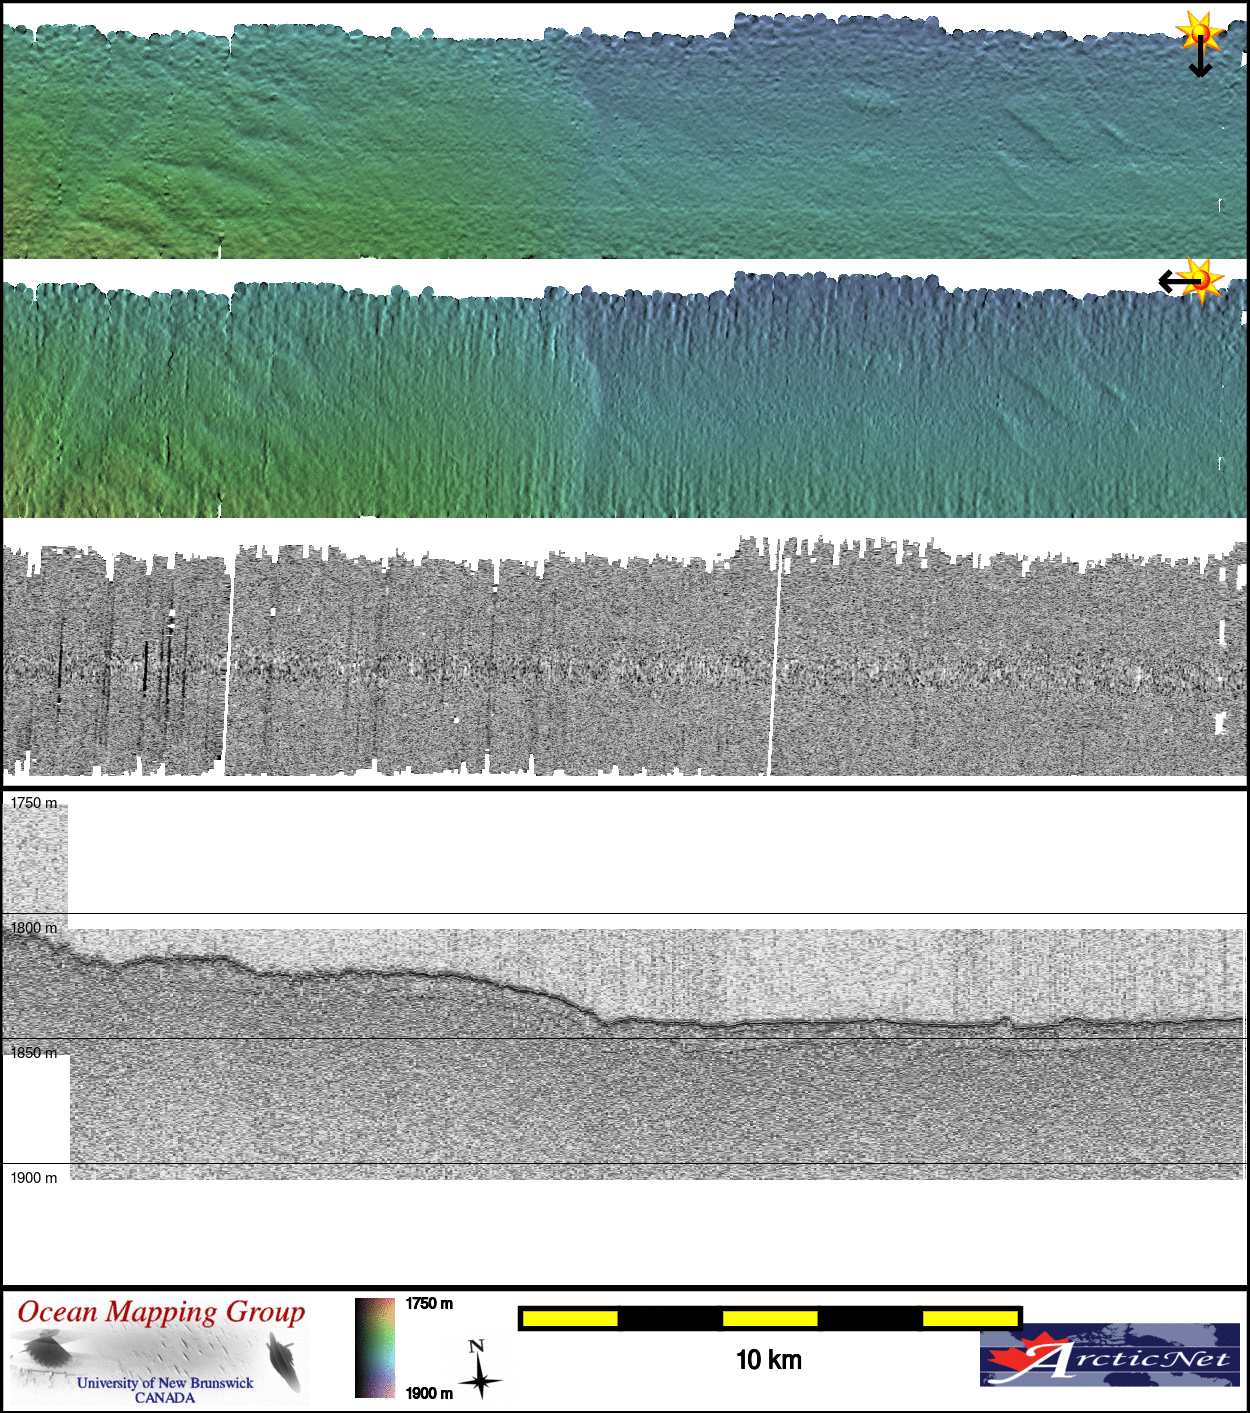The height and width of the screenshot is (1413, 1250).
Task: Select the gray backscatter imagery panel
Action: [624, 660]
